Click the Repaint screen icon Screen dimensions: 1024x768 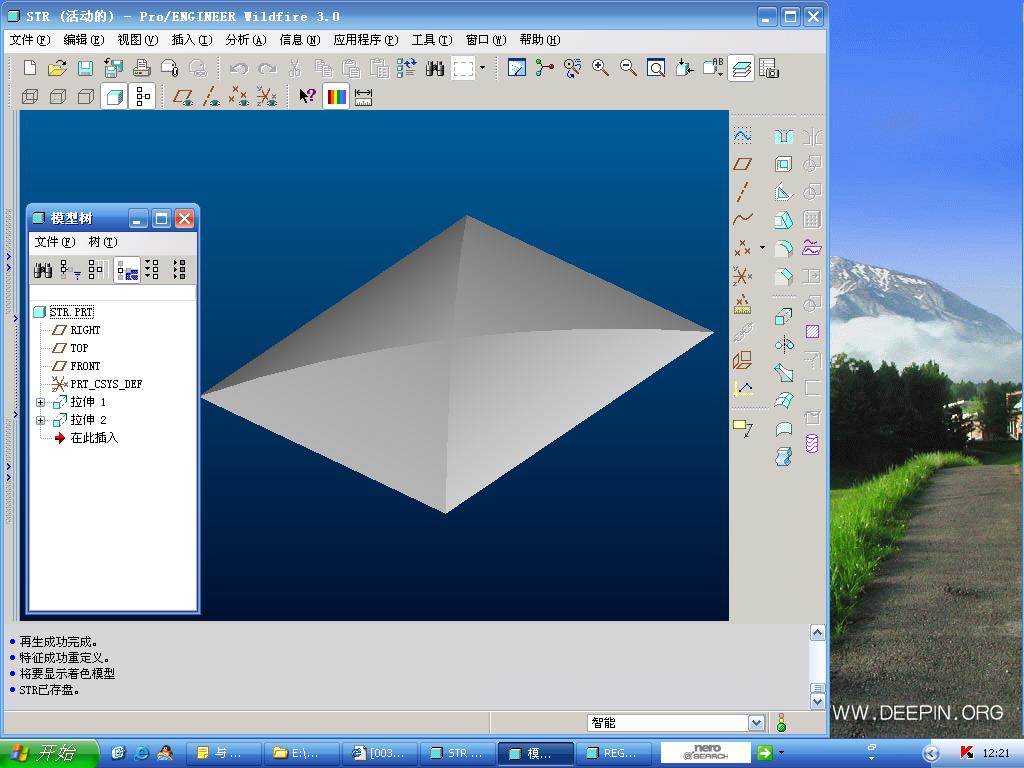517,68
